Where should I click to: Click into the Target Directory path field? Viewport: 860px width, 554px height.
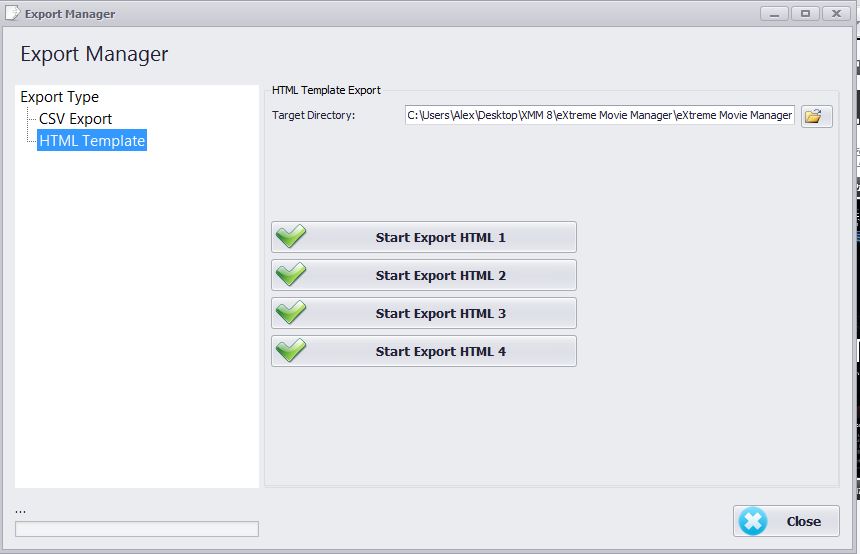[x=599, y=116]
